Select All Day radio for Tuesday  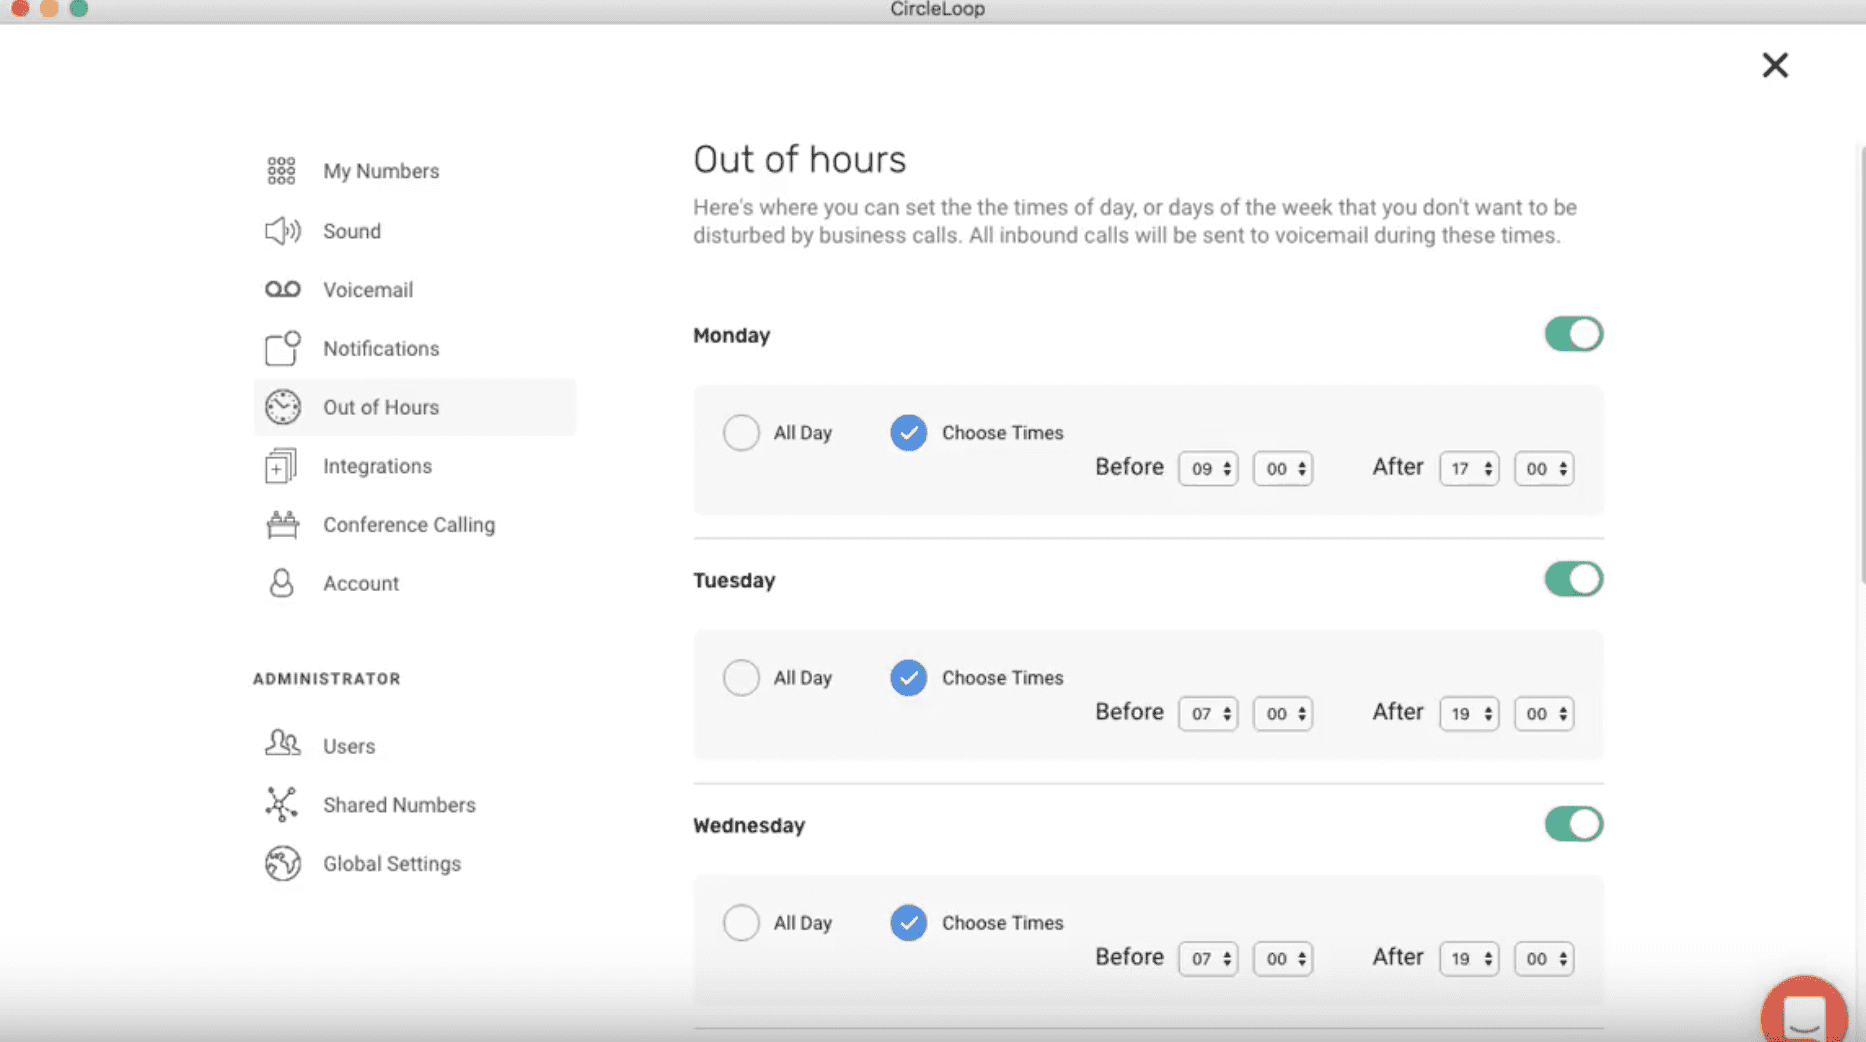point(741,678)
